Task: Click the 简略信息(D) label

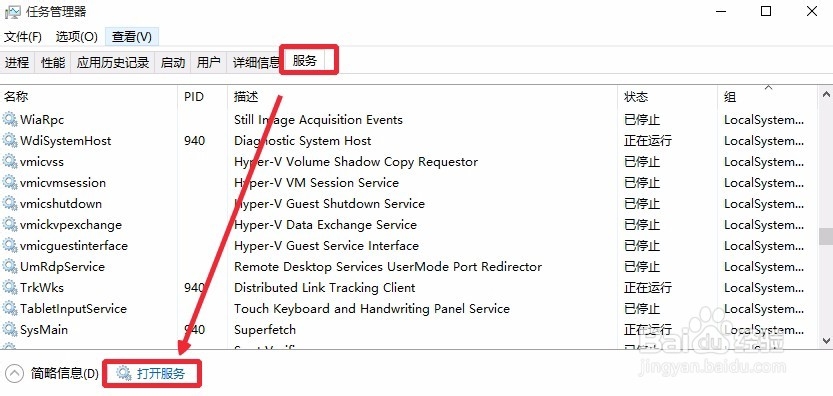Action: pos(64,374)
